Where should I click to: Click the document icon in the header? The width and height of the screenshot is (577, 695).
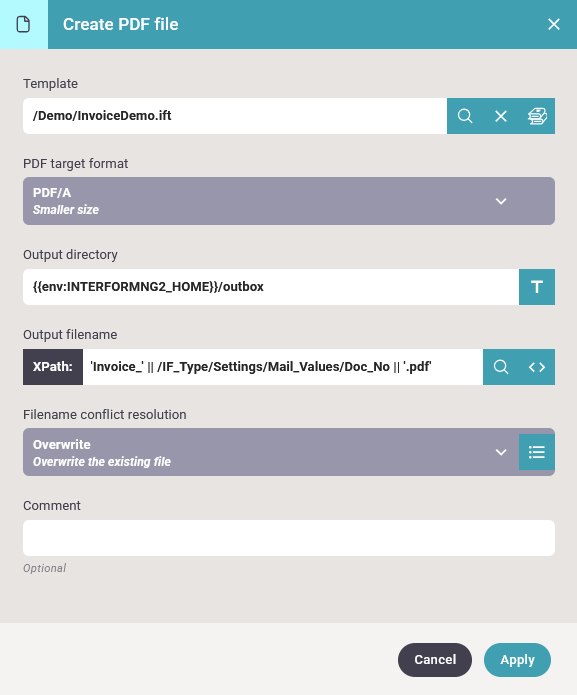23,24
